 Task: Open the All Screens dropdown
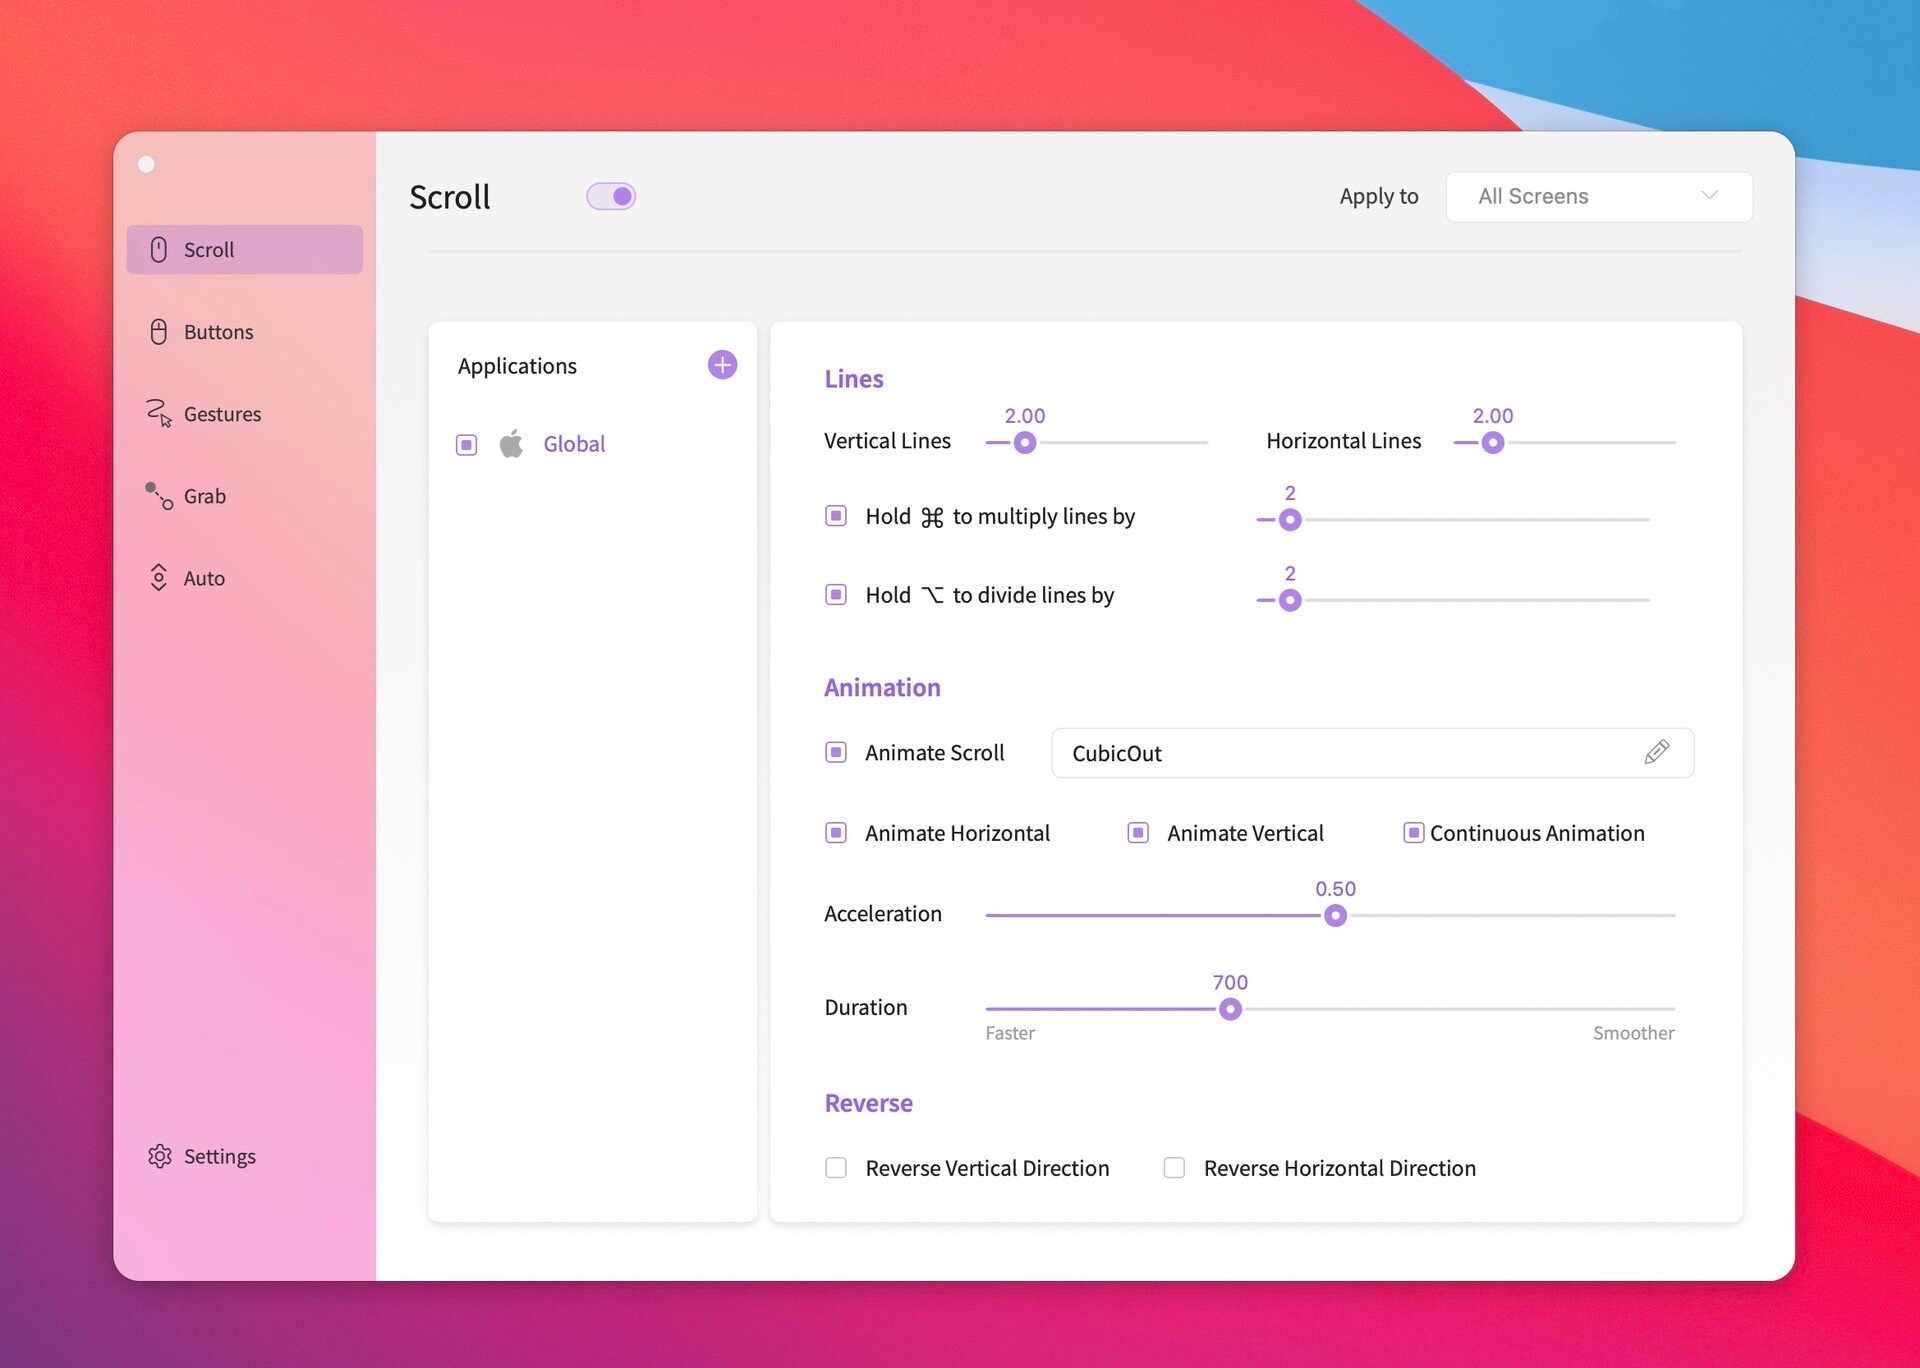(x=1599, y=197)
